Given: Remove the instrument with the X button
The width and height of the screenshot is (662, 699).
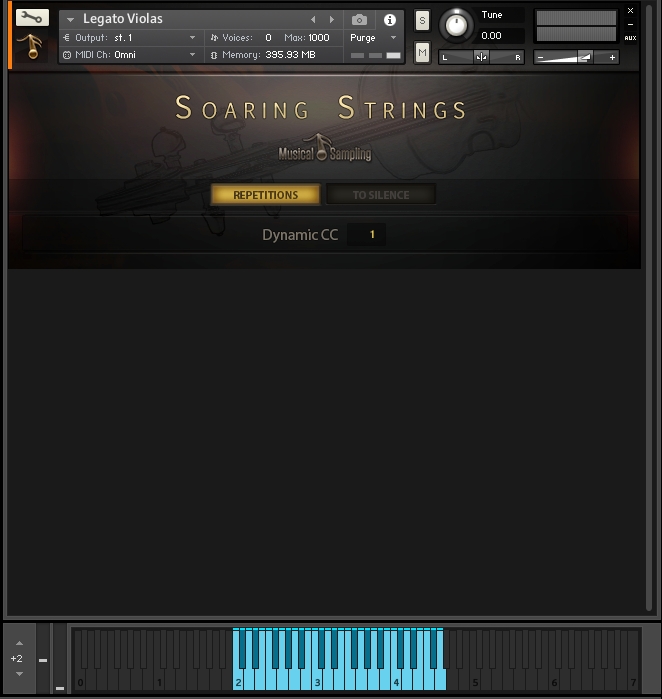Looking at the screenshot, I should point(630,10).
